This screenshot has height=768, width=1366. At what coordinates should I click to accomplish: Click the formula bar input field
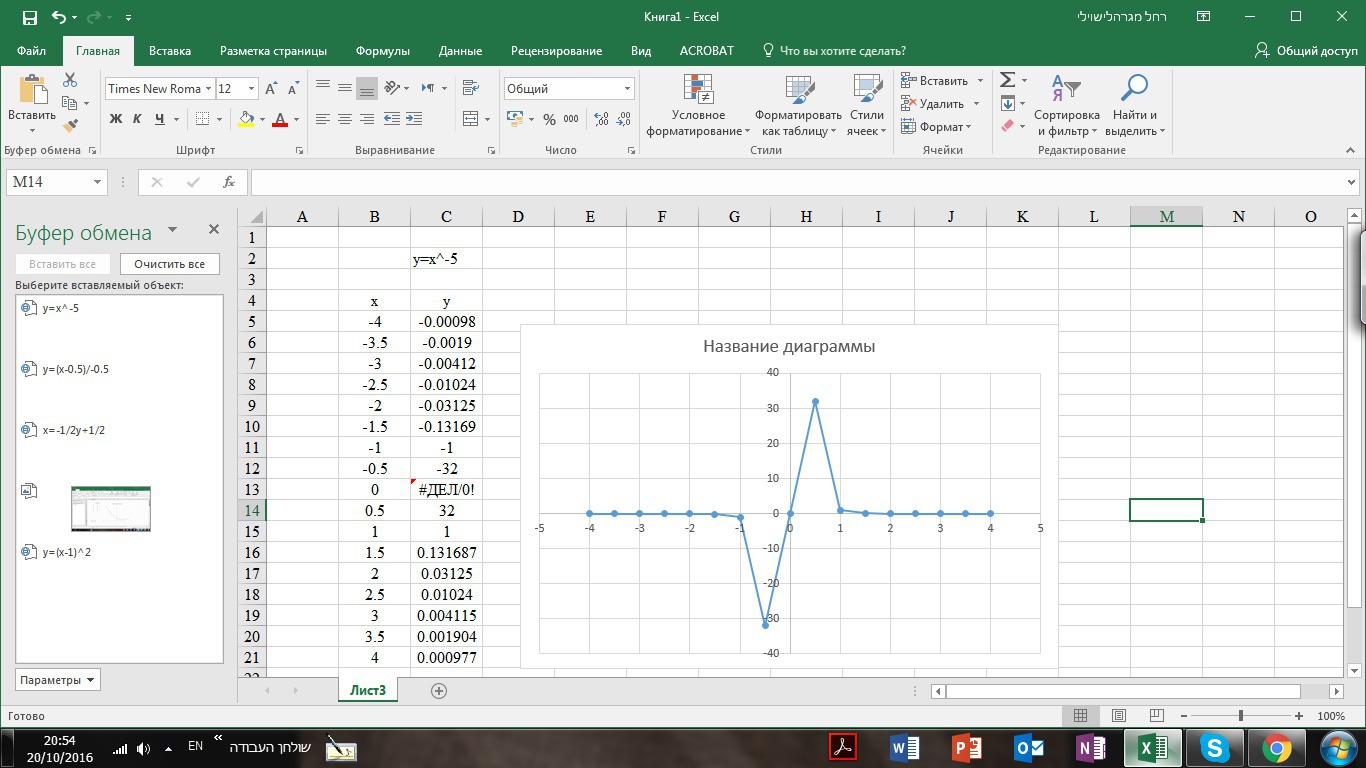coord(800,182)
